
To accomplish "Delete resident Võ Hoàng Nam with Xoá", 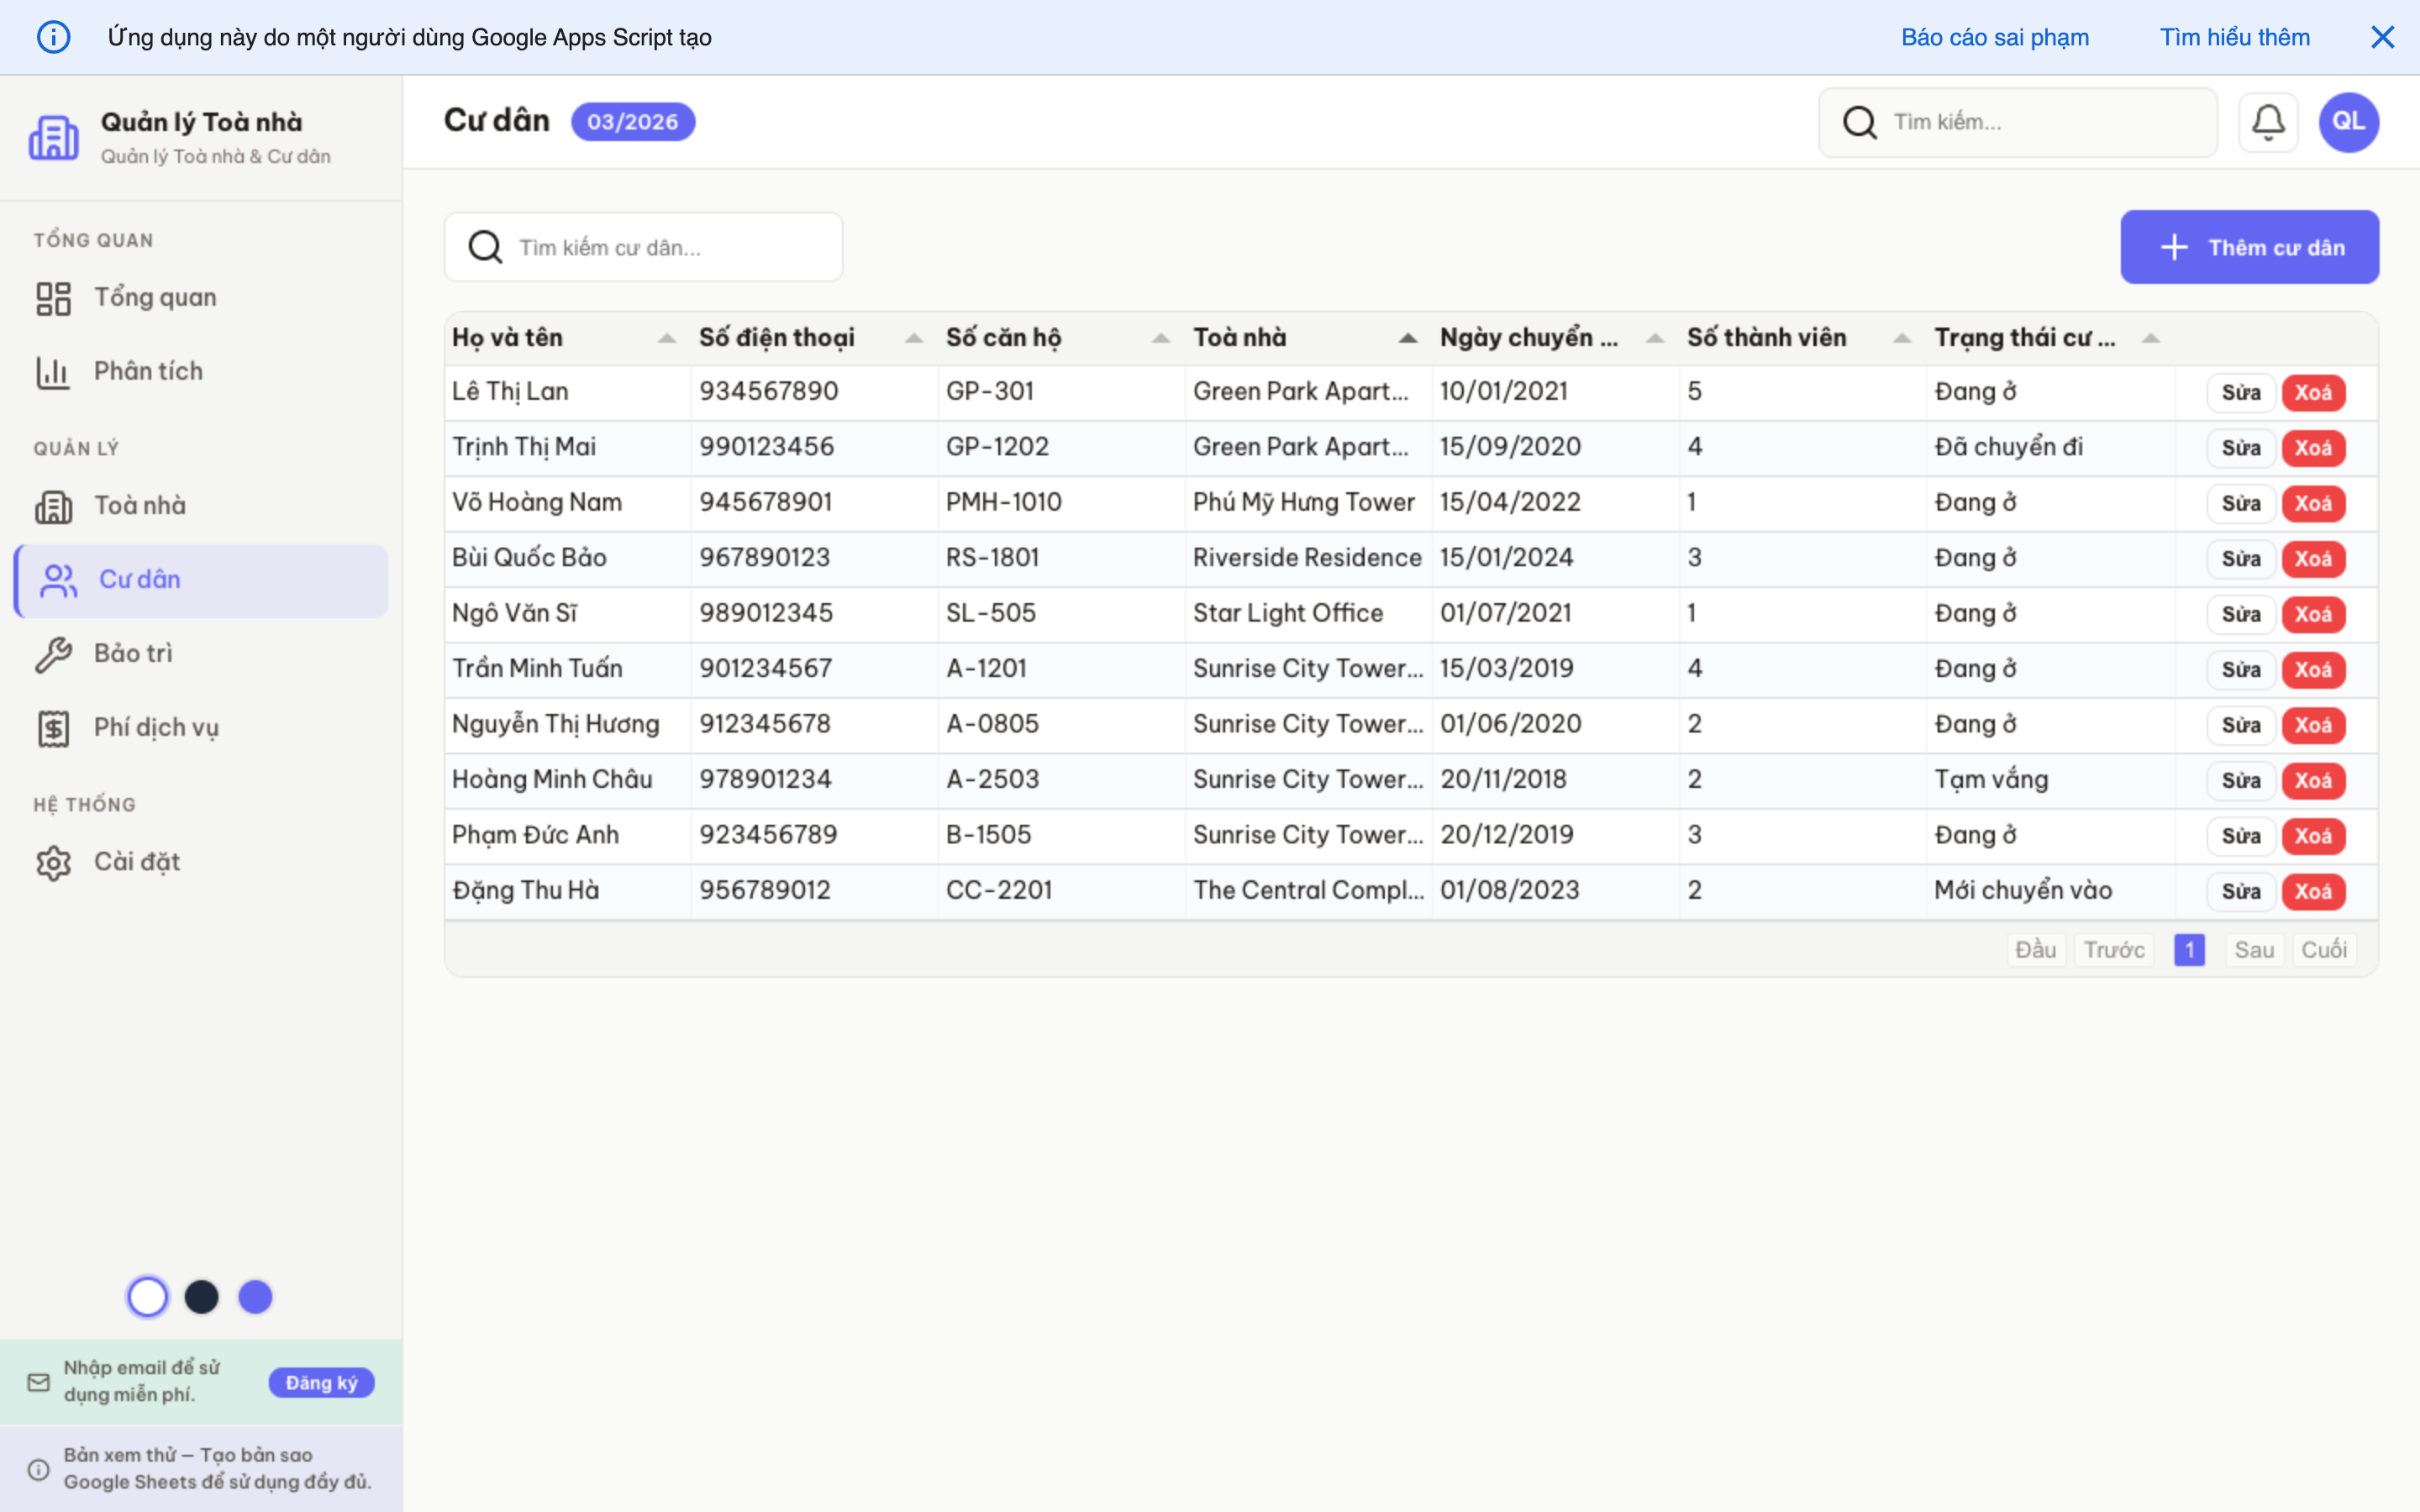I will (2312, 503).
